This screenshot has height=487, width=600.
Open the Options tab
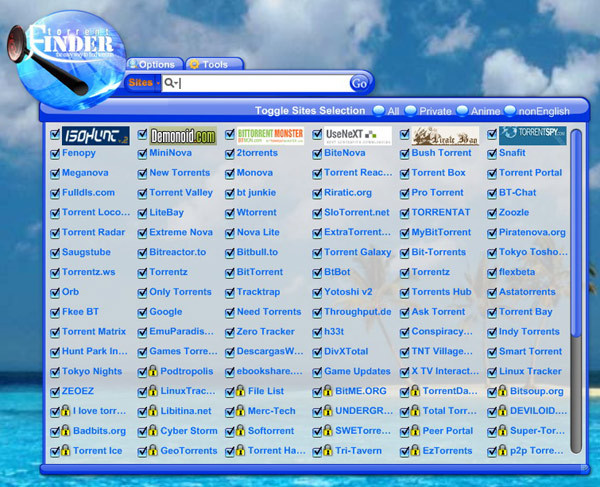coord(155,64)
